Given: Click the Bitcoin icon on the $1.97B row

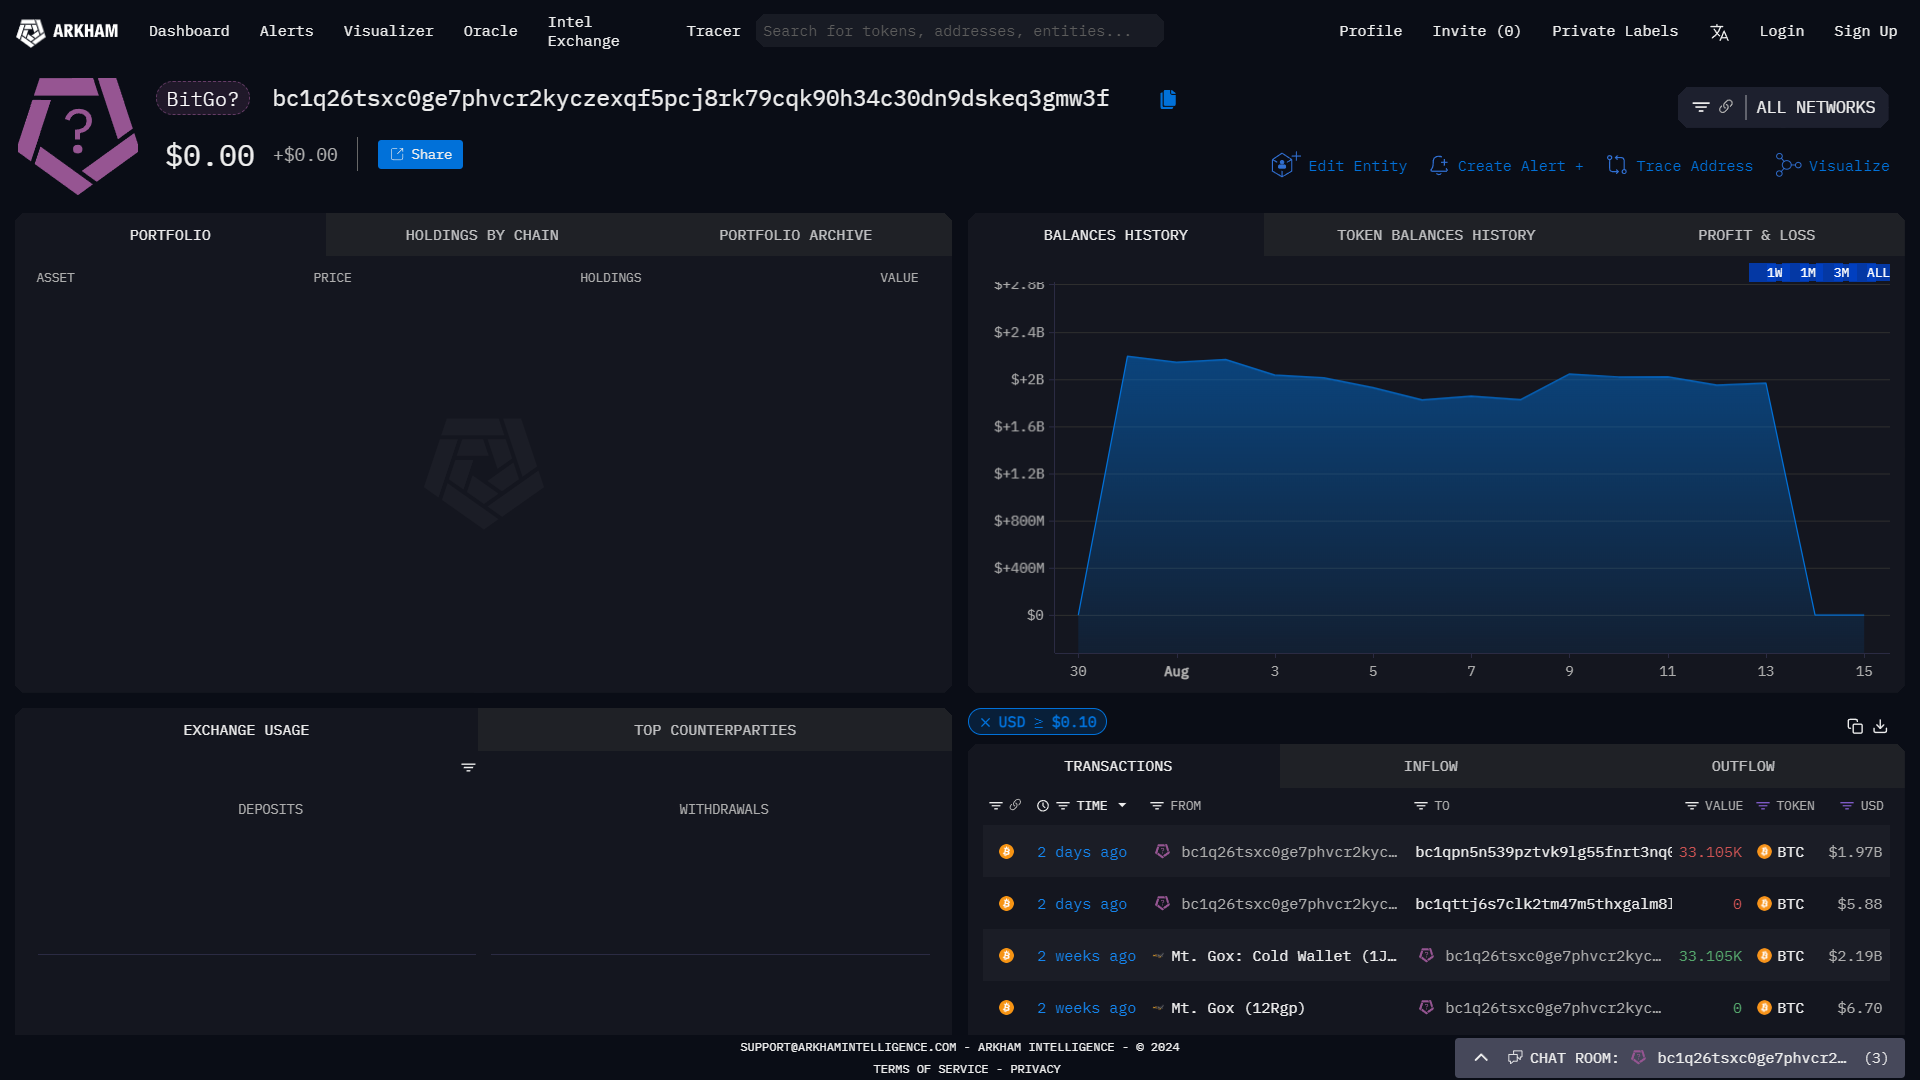Looking at the screenshot, I should pyautogui.click(x=1007, y=852).
